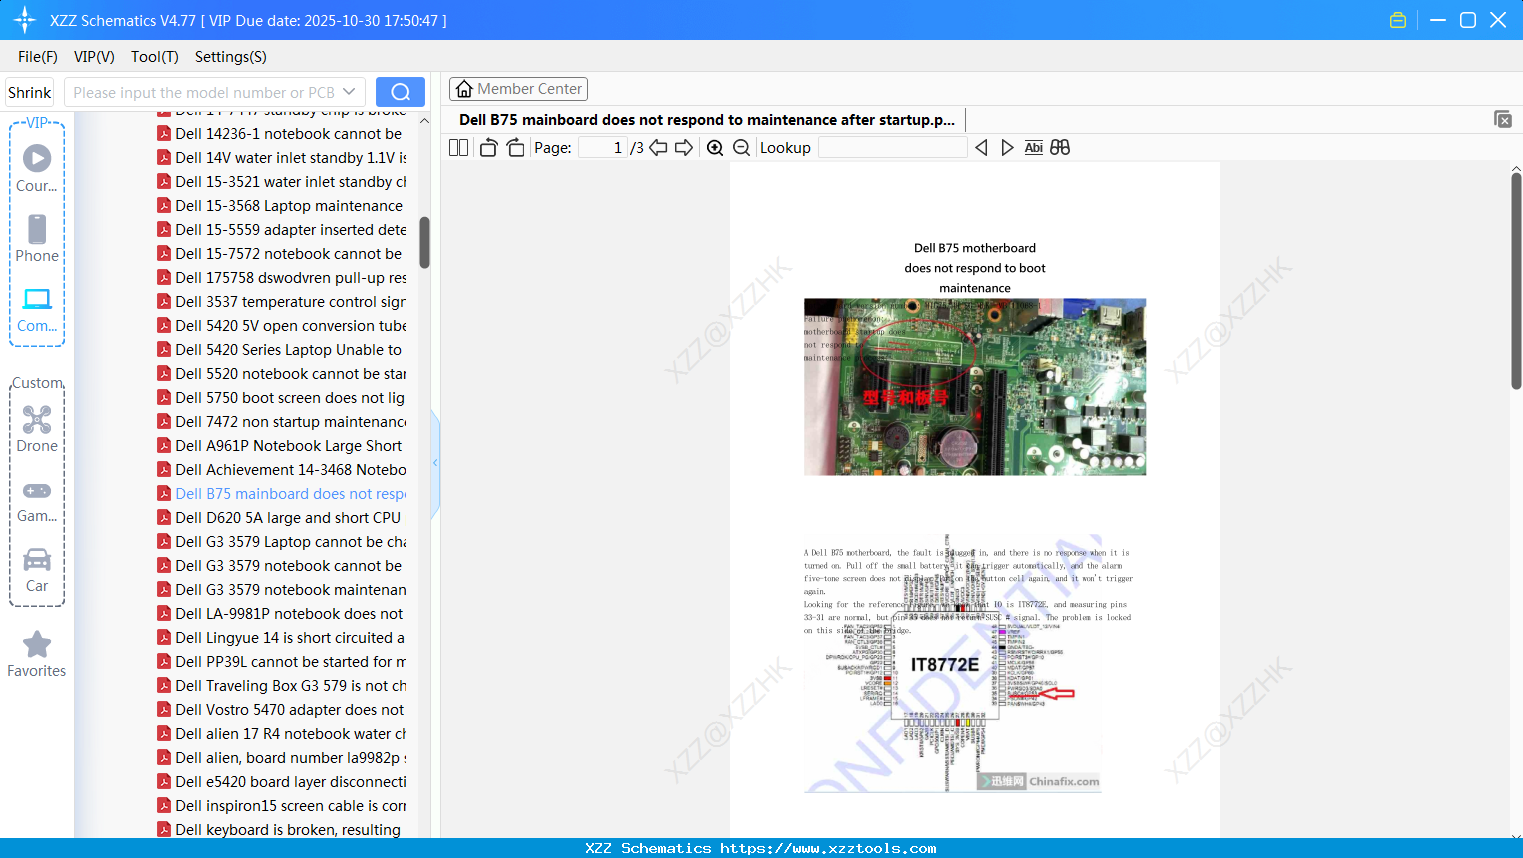Rotate page clockwise
The width and height of the screenshot is (1523, 858).
pos(515,148)
